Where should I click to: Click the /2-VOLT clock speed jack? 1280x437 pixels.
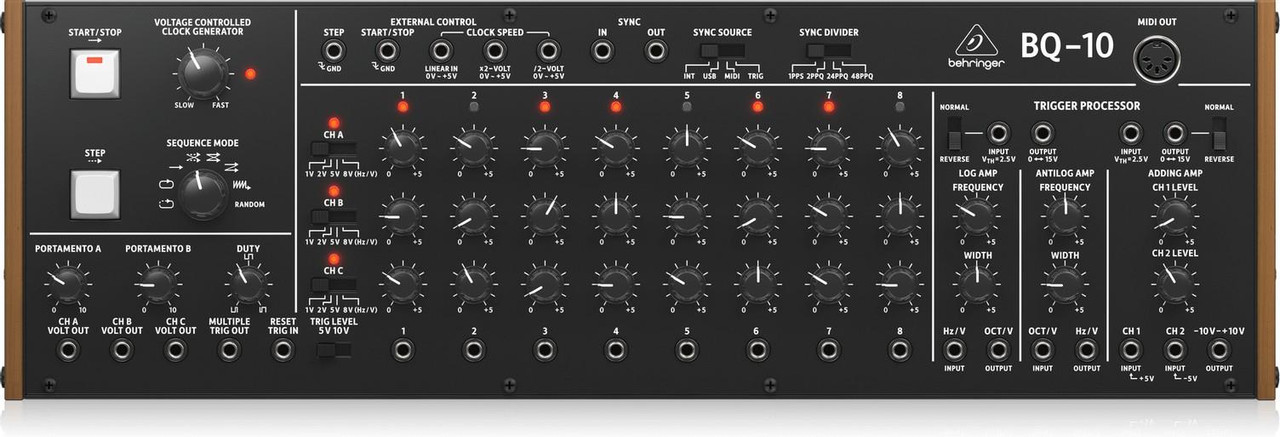point(548,49)
